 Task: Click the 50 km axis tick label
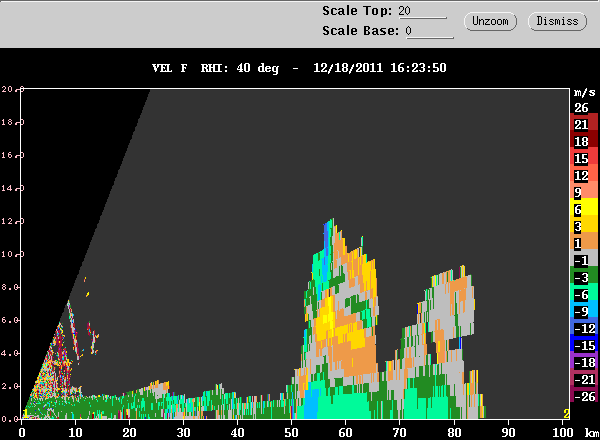[x=291, y=433]
